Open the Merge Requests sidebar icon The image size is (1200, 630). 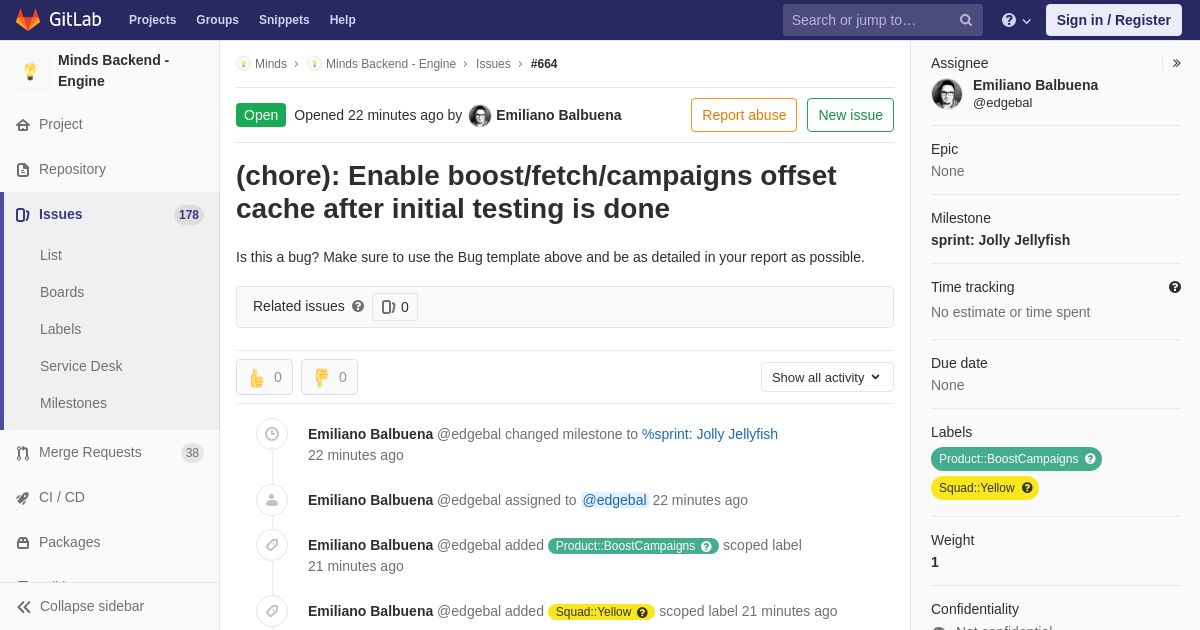coord(23,453)
